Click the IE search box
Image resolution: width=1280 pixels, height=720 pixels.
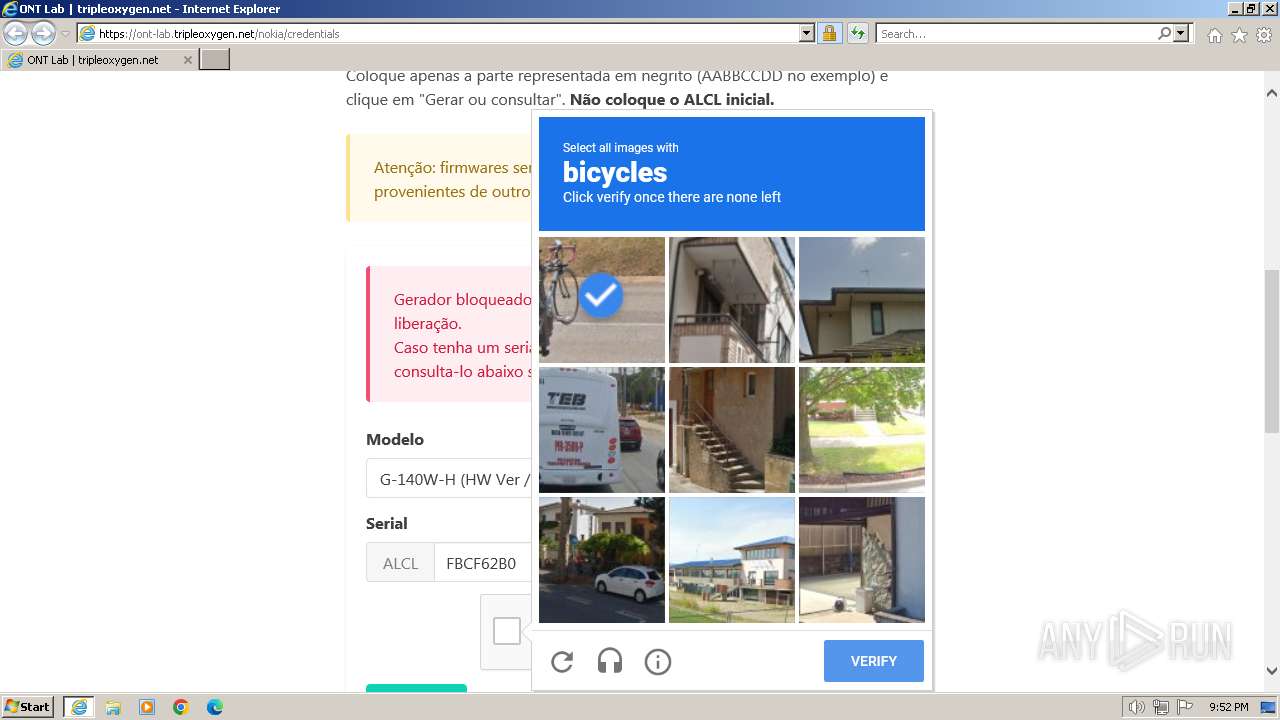[1016, 33]
